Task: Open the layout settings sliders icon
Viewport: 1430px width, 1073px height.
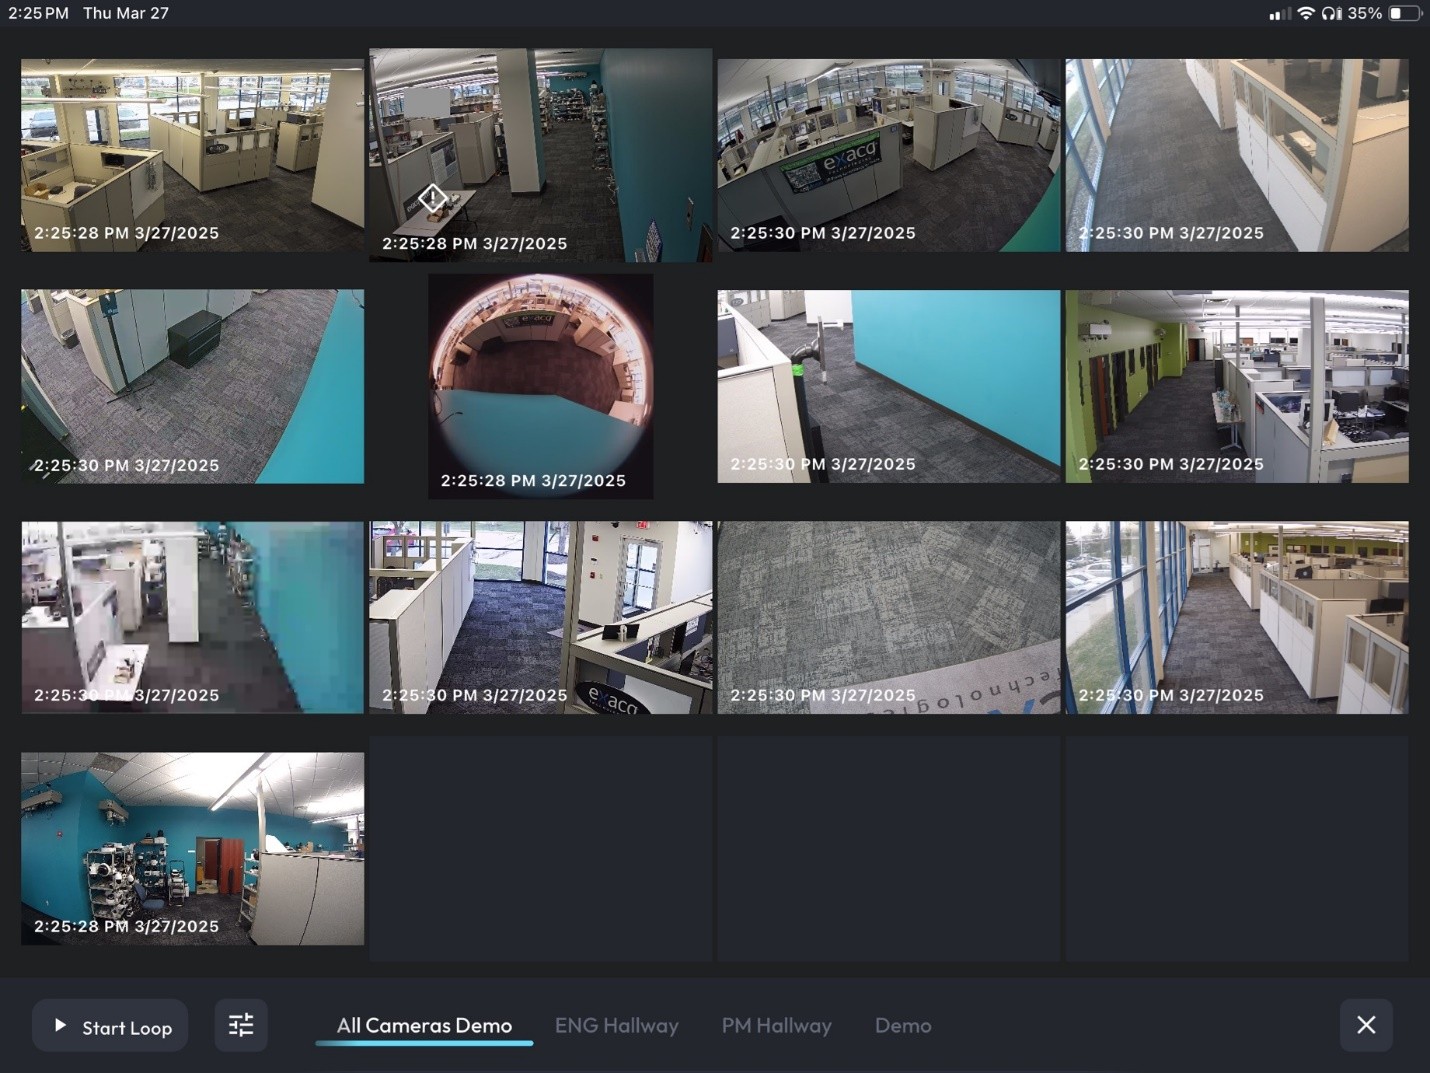Action: [x=241, y=1025]
